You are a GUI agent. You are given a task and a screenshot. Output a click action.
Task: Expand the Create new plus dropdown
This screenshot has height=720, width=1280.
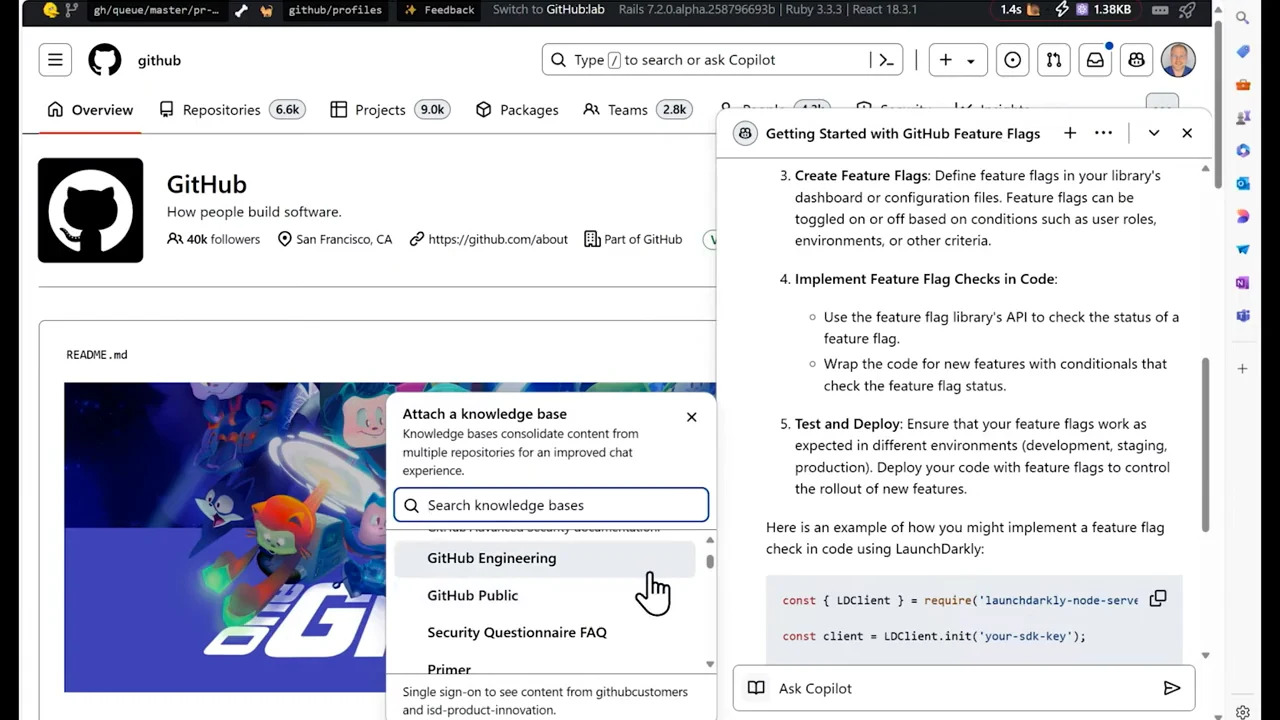958,60
